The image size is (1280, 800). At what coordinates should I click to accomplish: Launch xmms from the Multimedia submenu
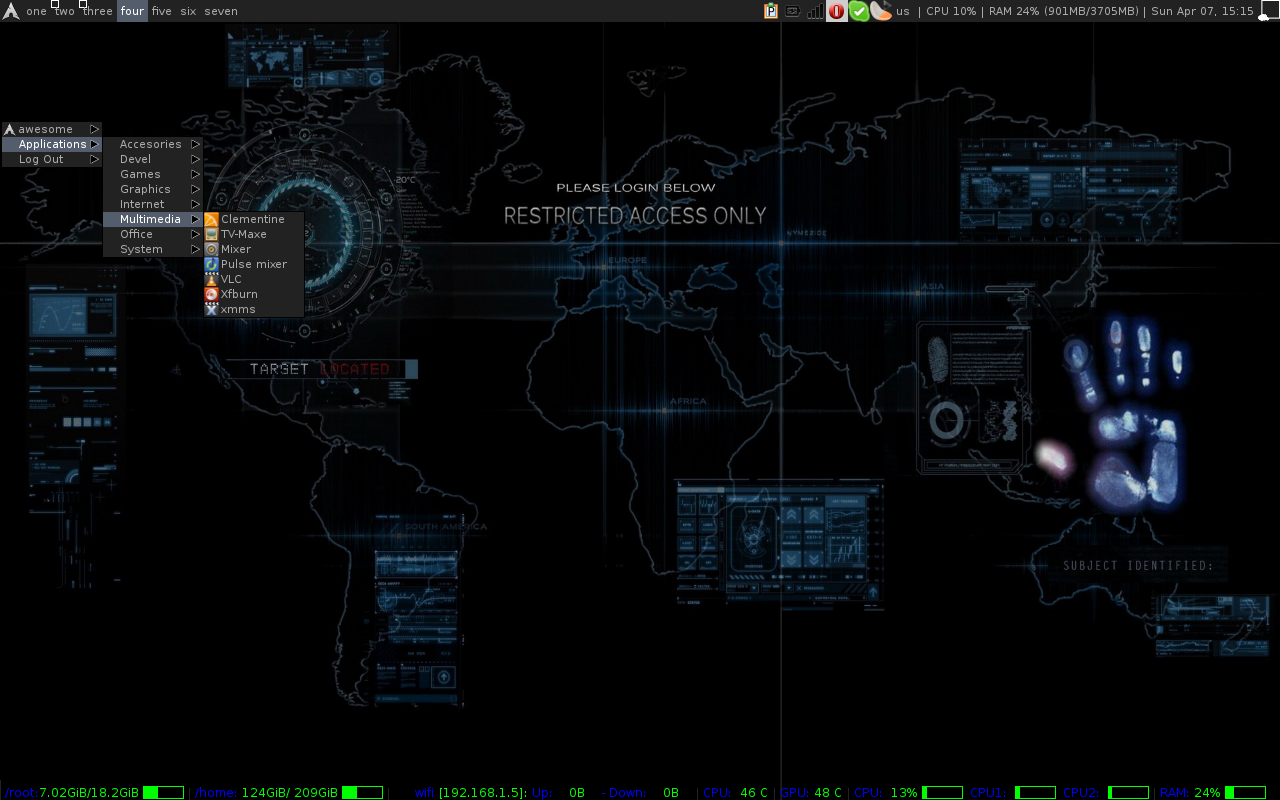coord(238,309)
